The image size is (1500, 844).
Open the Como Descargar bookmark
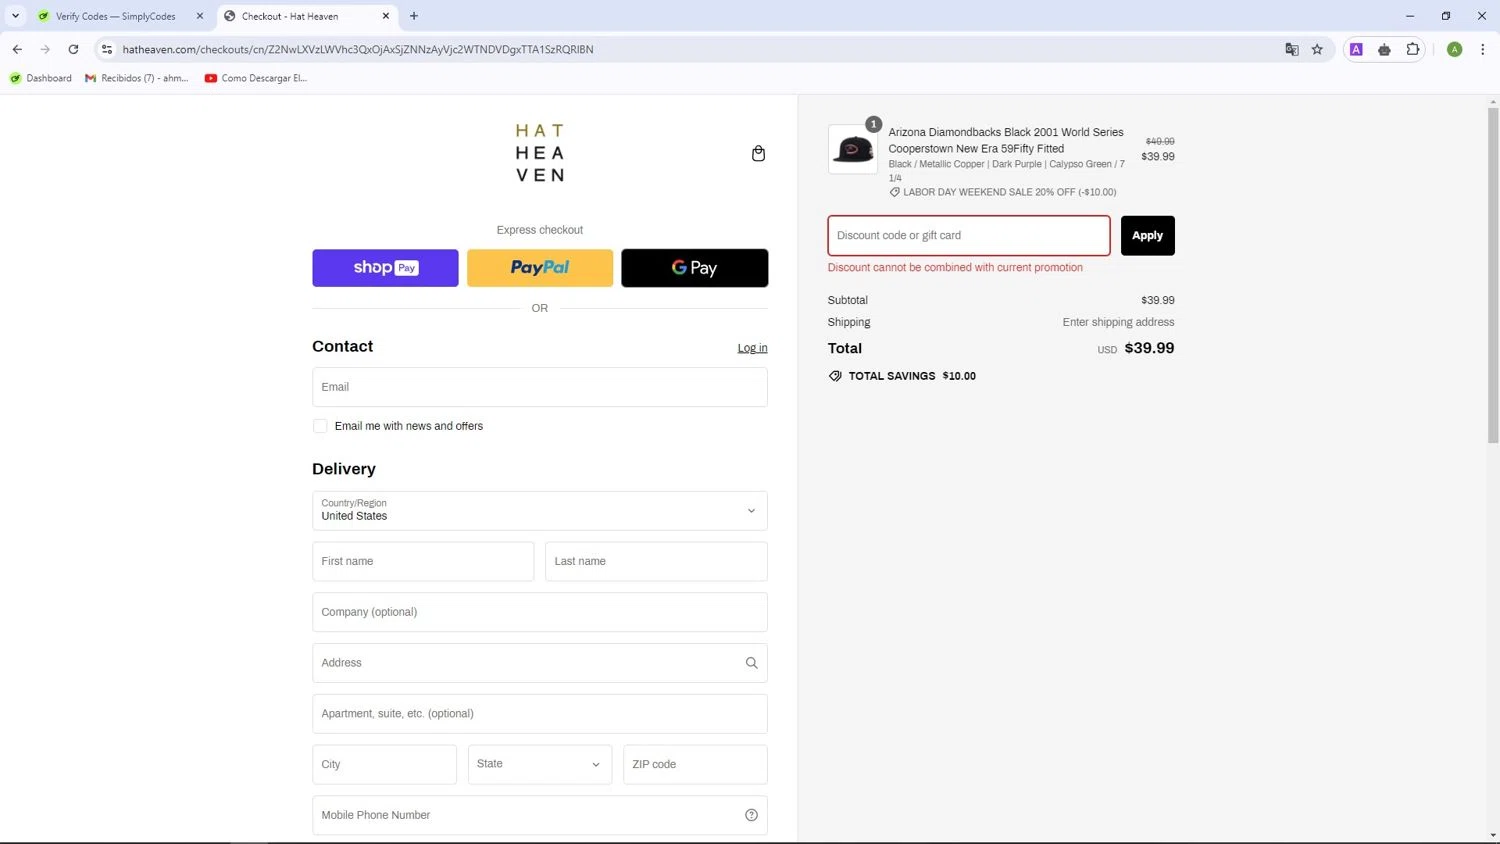[256, 78]
